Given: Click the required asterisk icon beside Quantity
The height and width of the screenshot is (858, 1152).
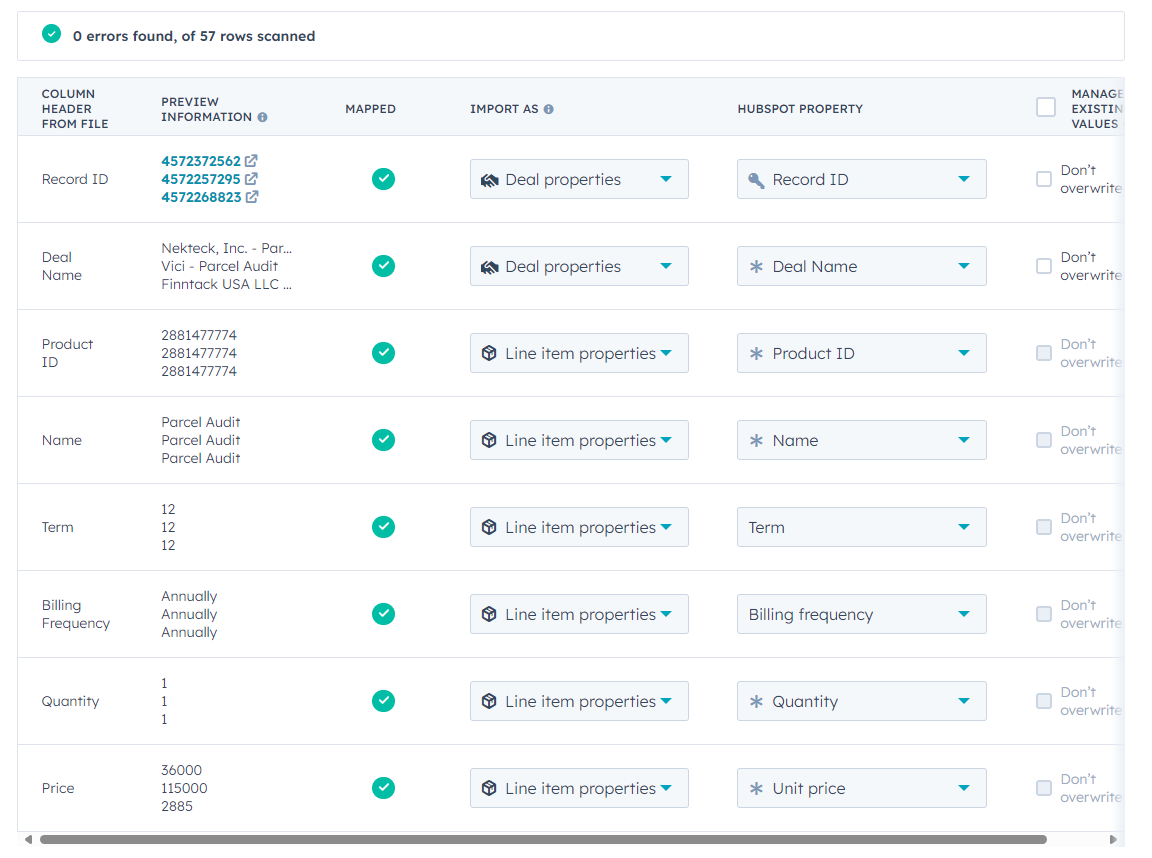Looking at the screenshot, I should click(756, 701).
